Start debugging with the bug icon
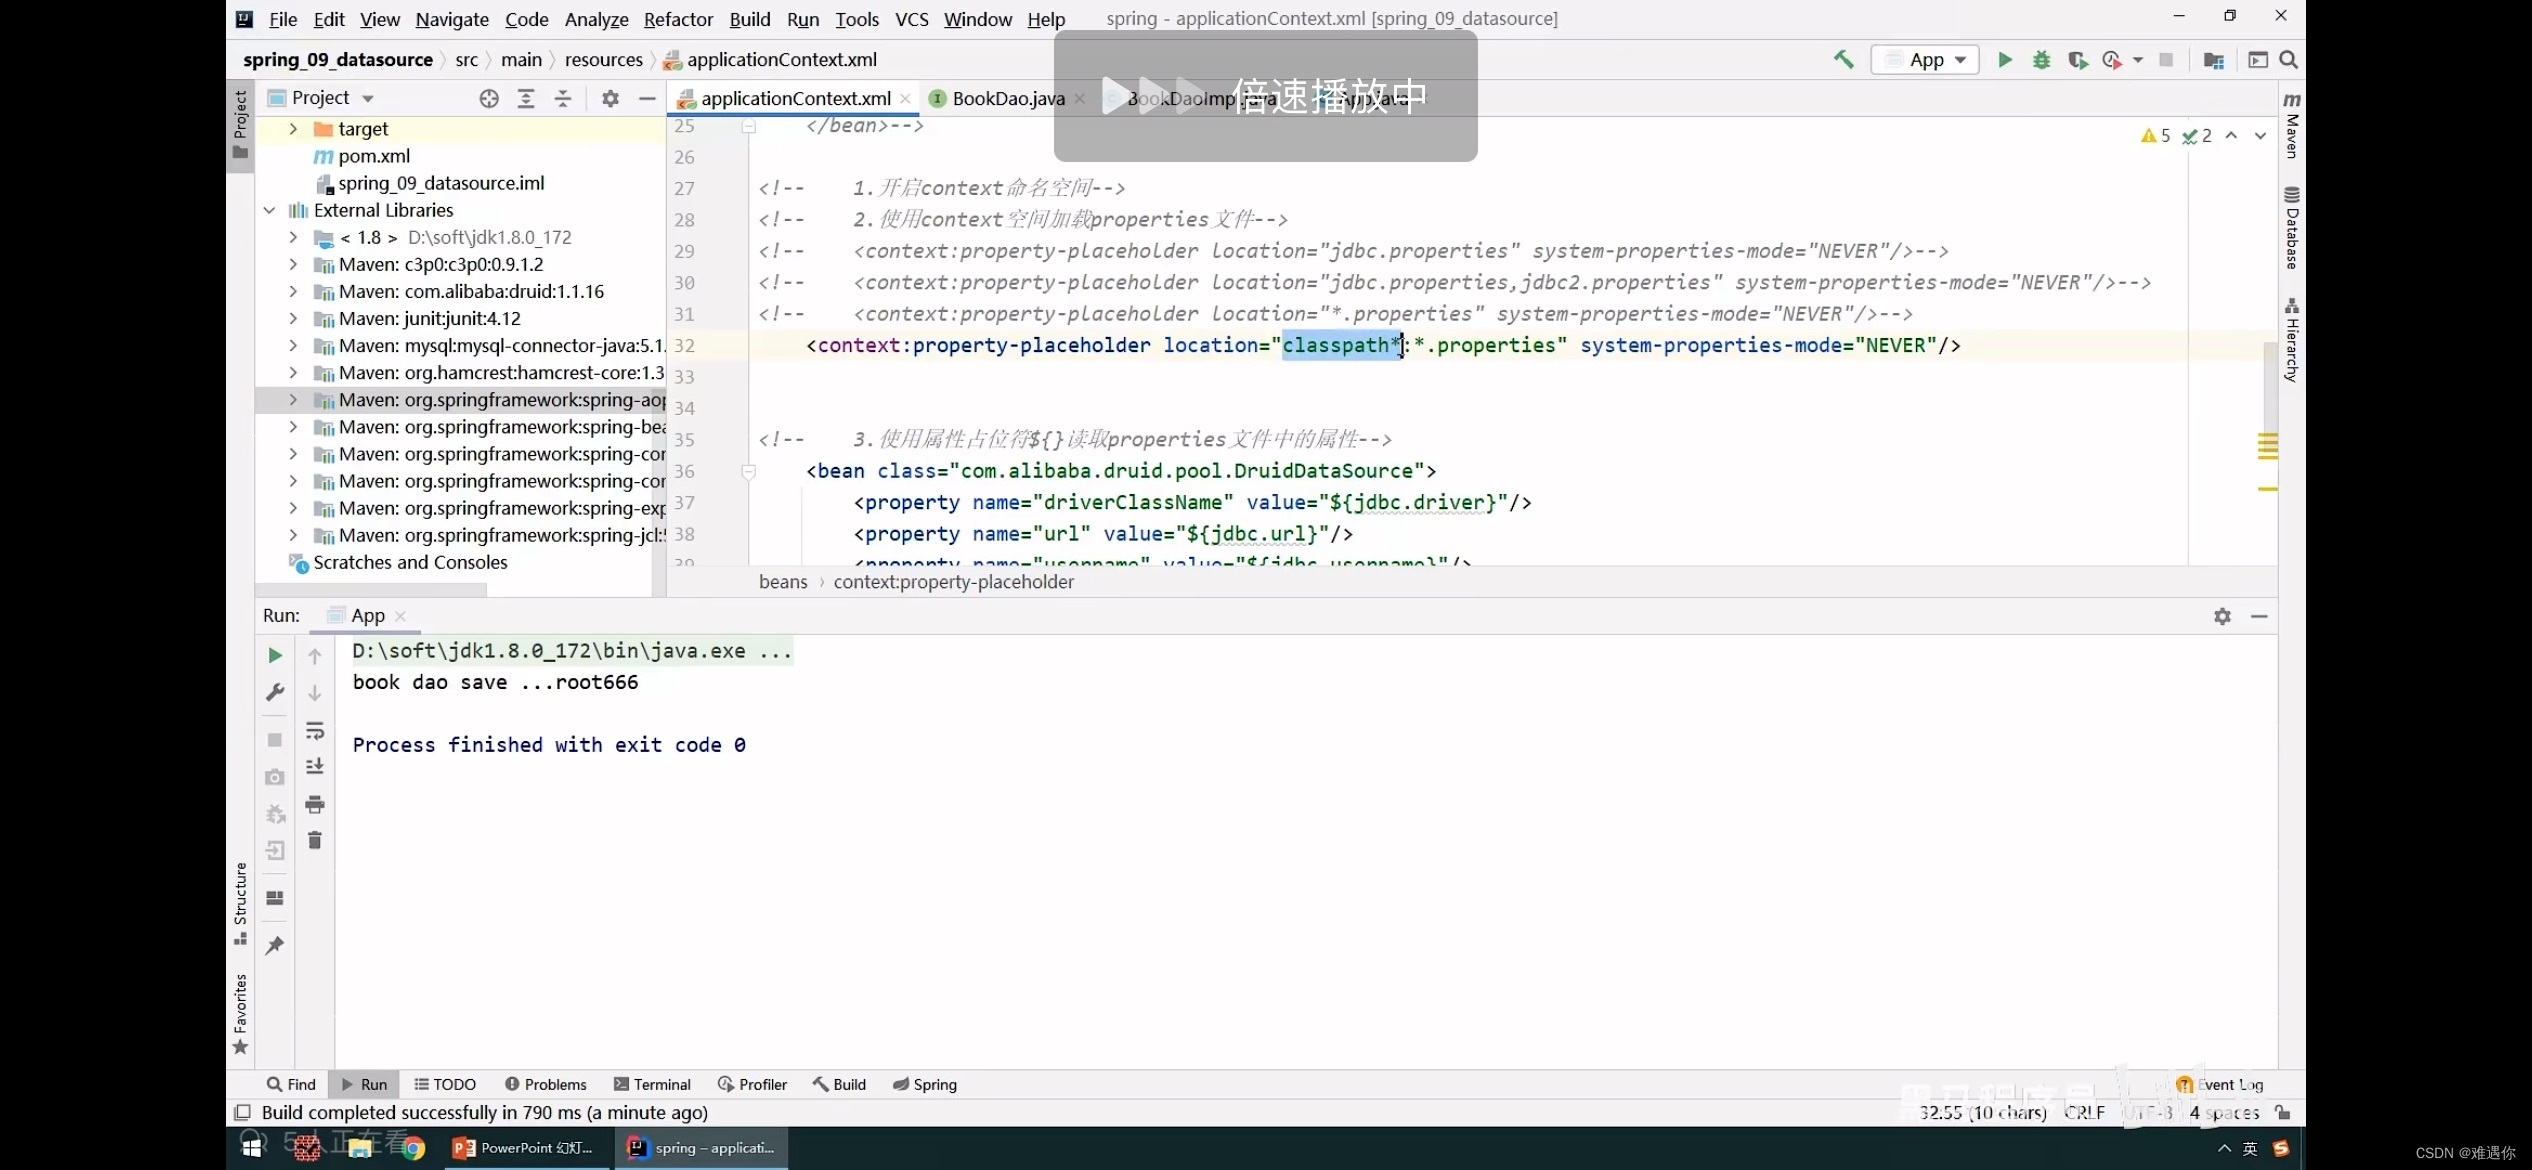The width and height of the screenshot is (2532, 1170). coord(2041,60)
